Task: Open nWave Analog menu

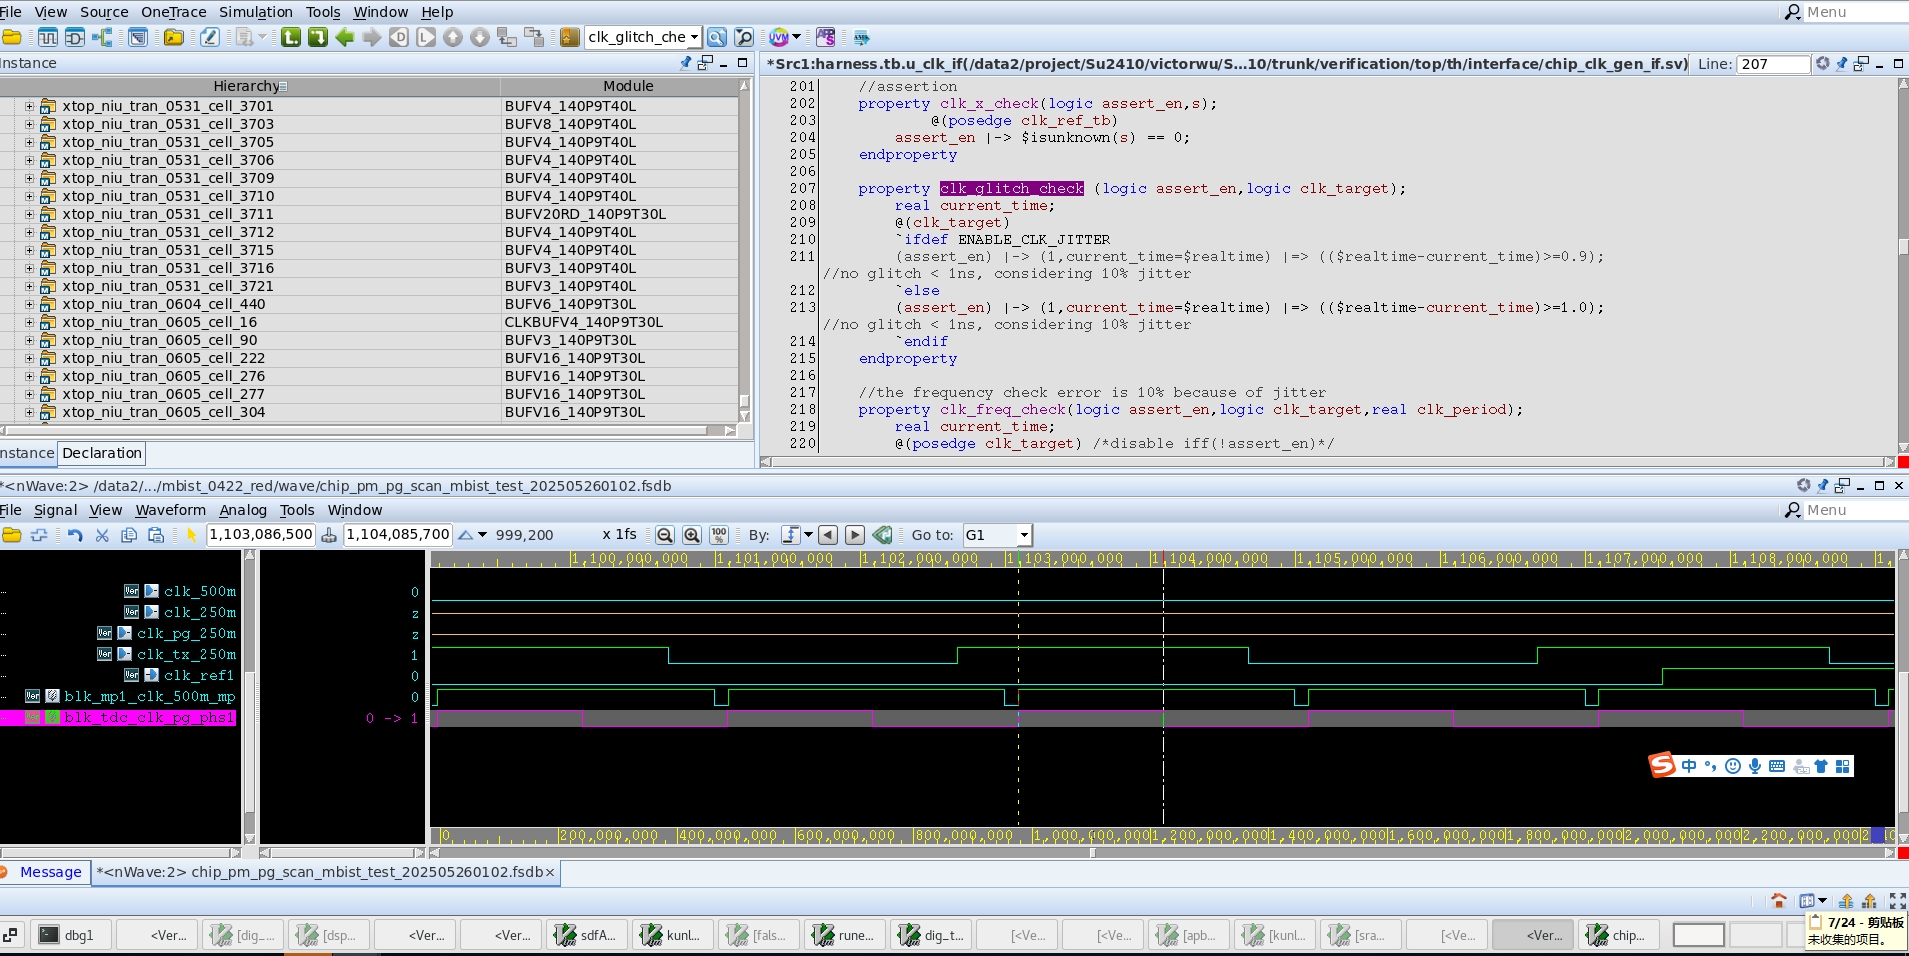Action: tap(243, 510)
